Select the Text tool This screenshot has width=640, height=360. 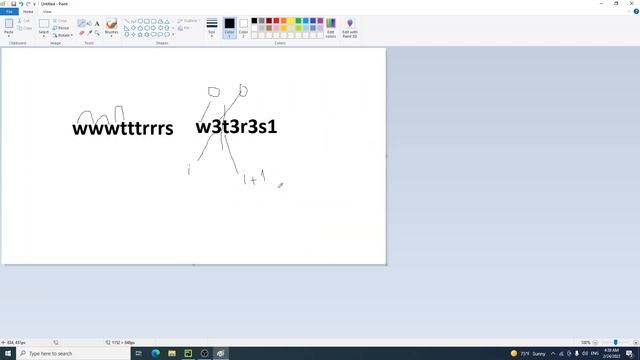97,23
